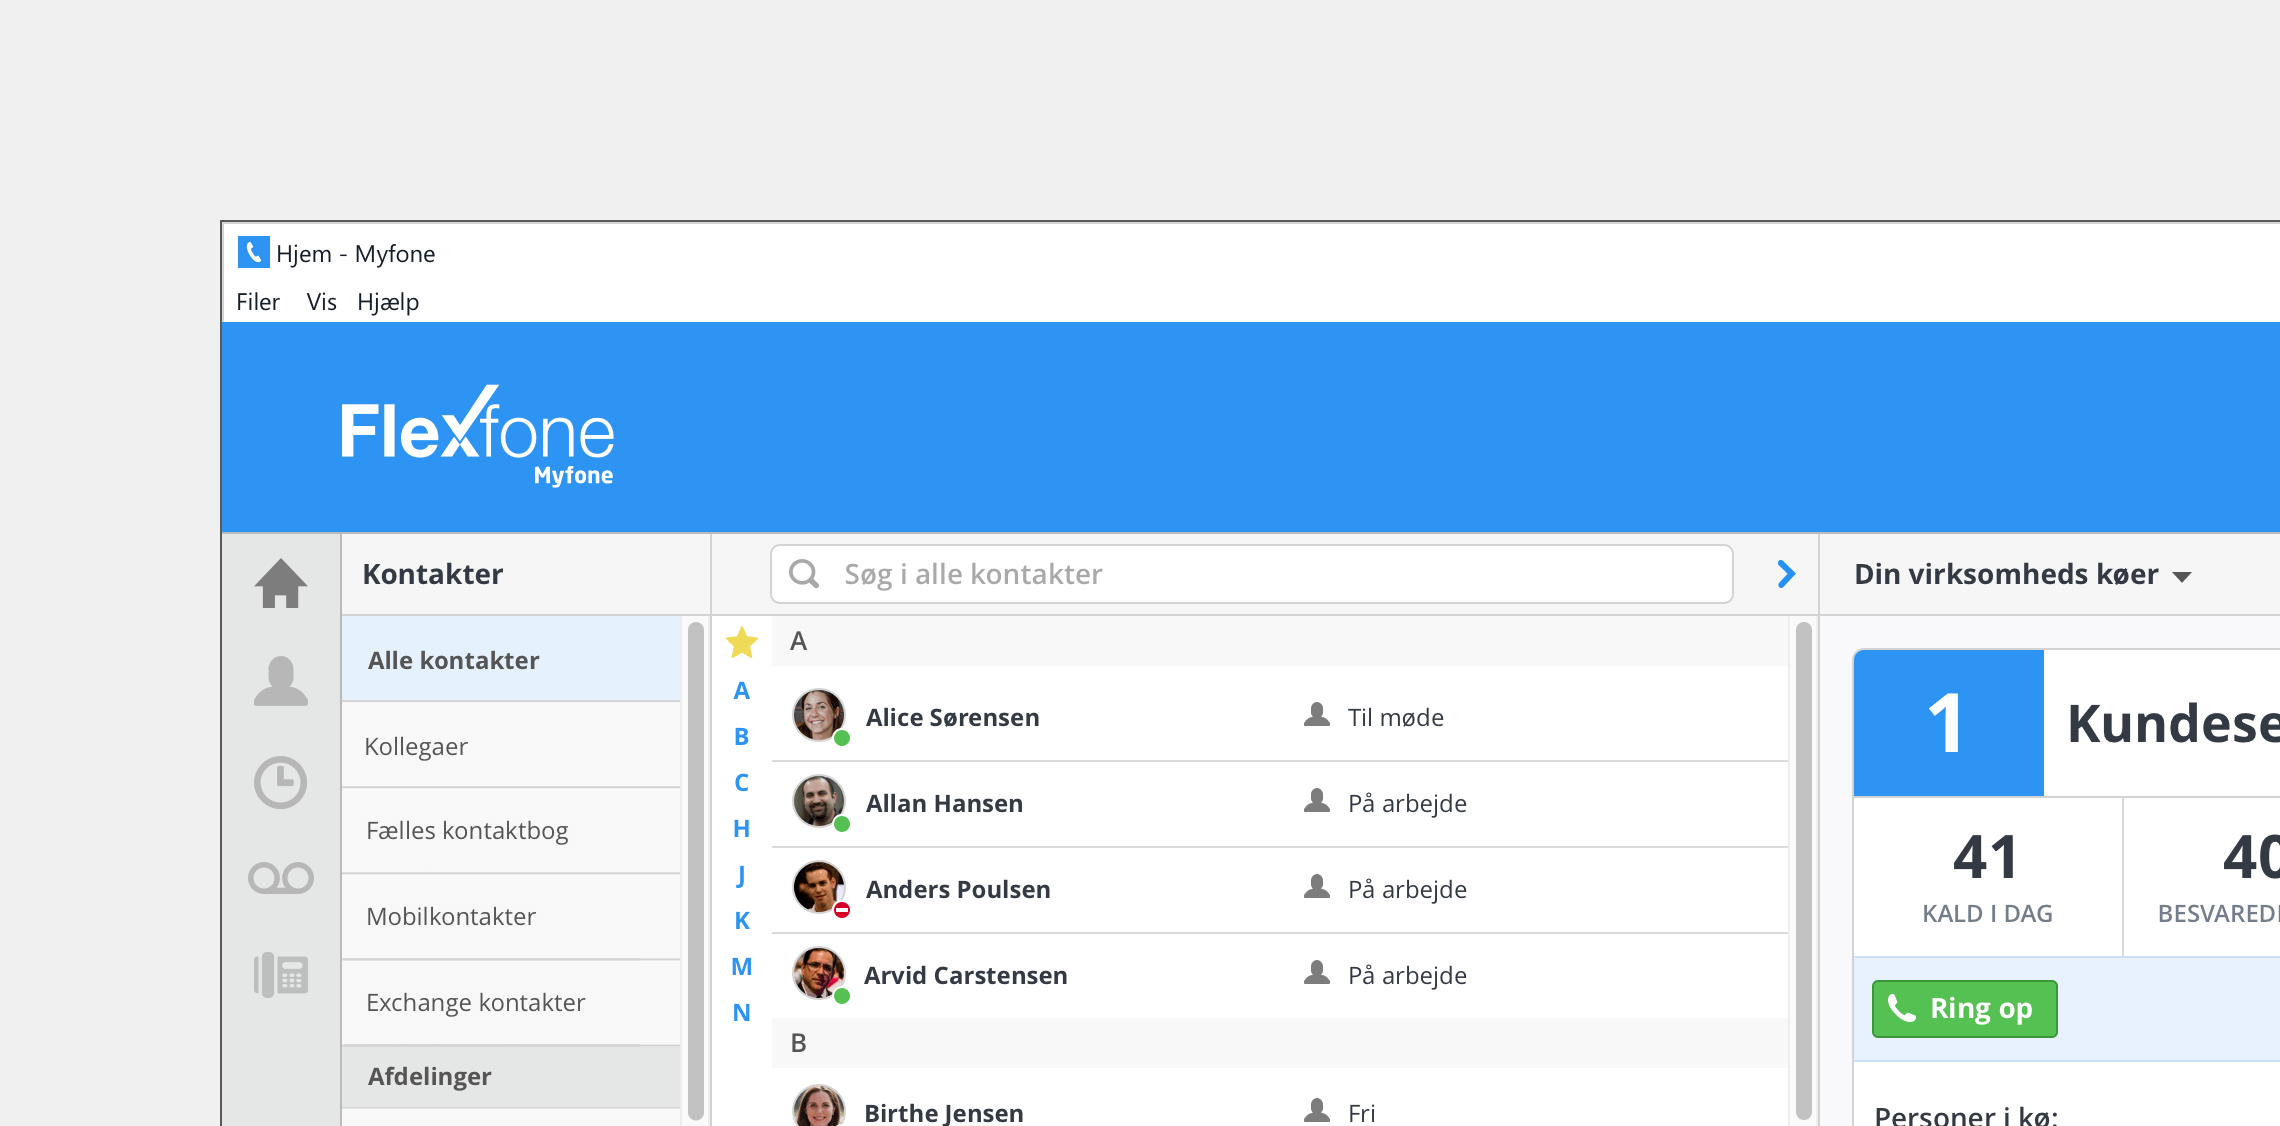The width and height of the screenshot is (2280, 1126).
Task: Click the green Ring op button
Action: pos(1964,1009)
